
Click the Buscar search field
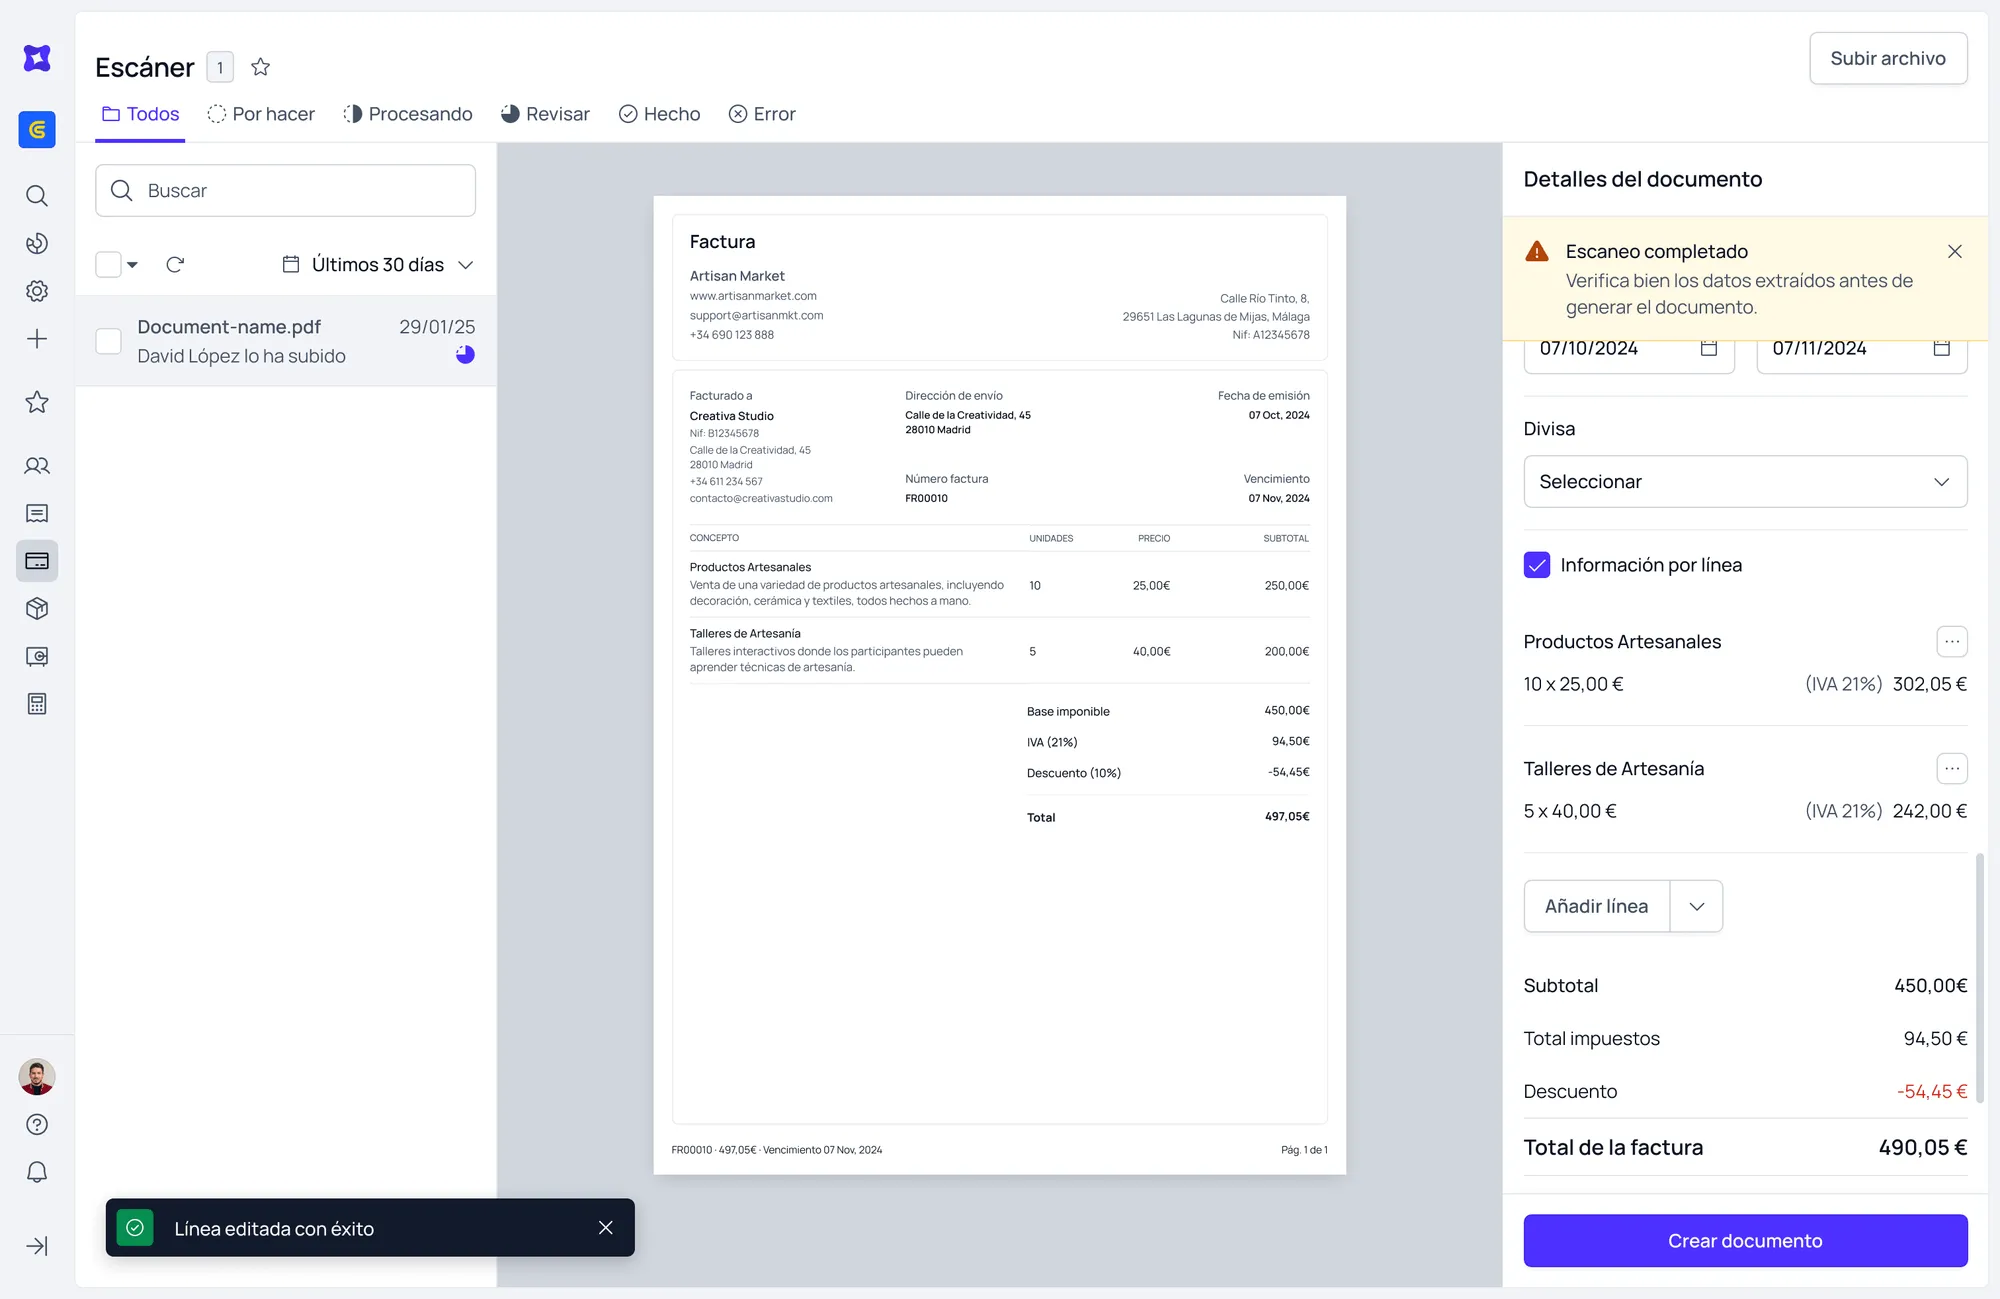(286, 191)
